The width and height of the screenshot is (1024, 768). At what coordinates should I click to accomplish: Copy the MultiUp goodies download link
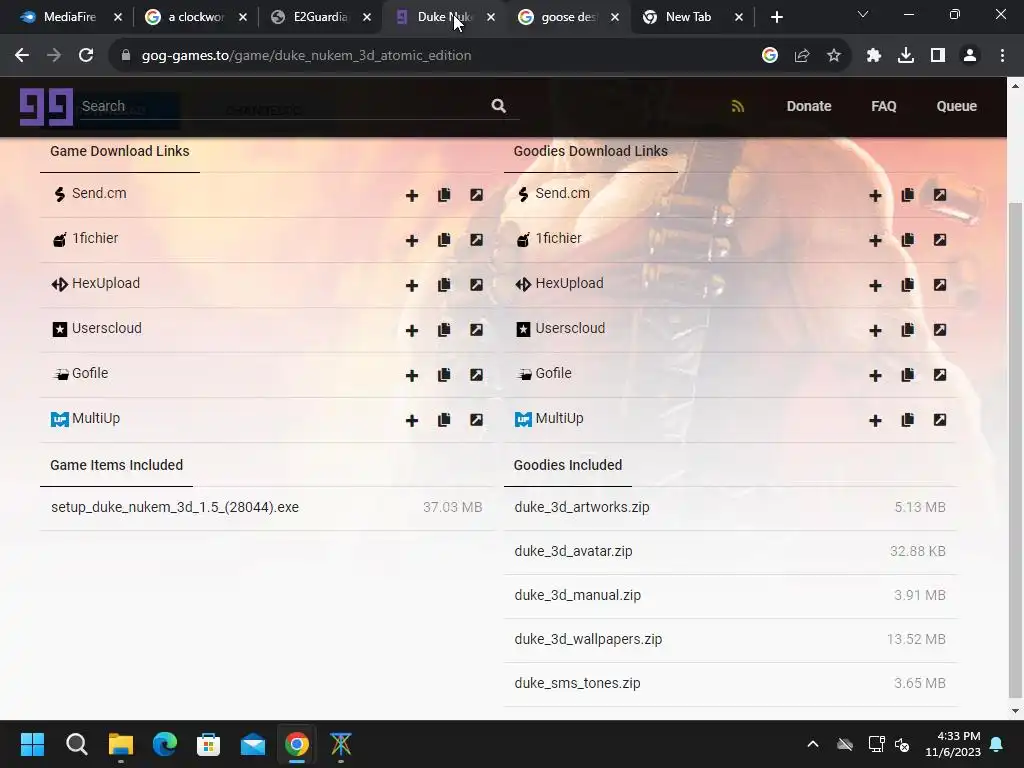[908, 420]
